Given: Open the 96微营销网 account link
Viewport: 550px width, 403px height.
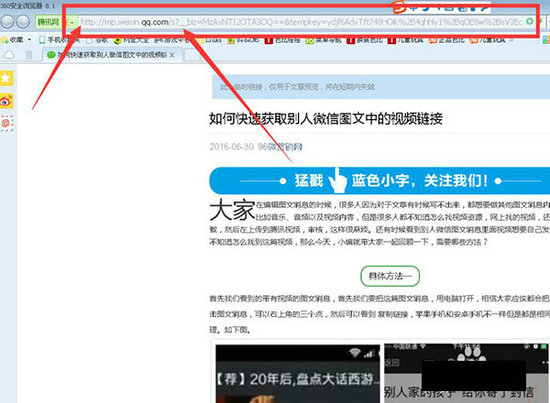Looking at the screenshot, I should tap(280, 147).
